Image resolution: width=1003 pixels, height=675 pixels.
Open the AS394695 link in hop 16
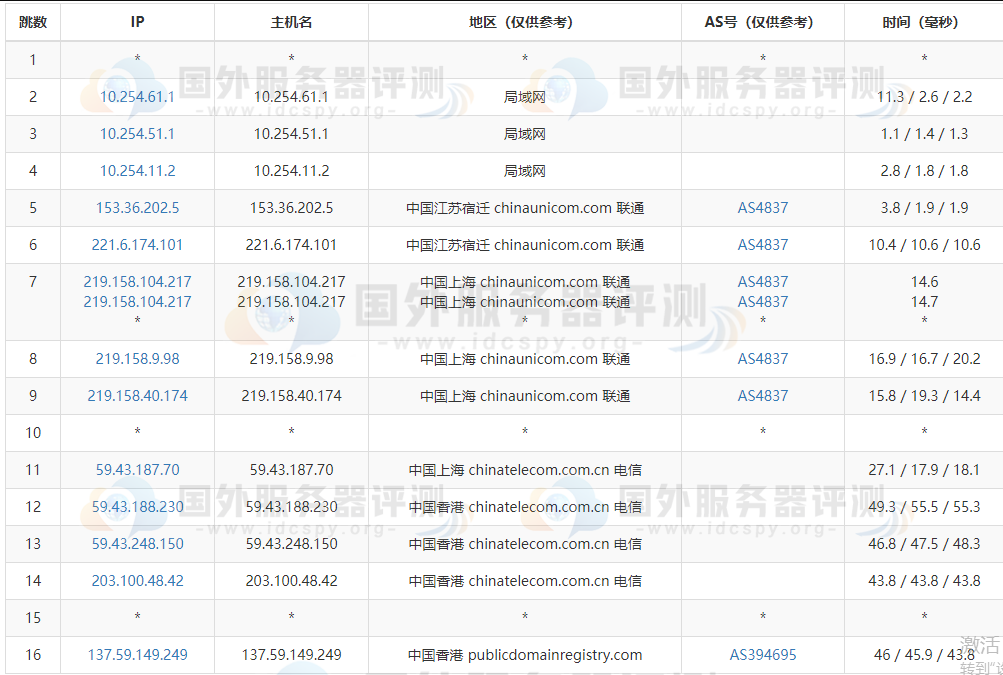[x=763, y=655]
